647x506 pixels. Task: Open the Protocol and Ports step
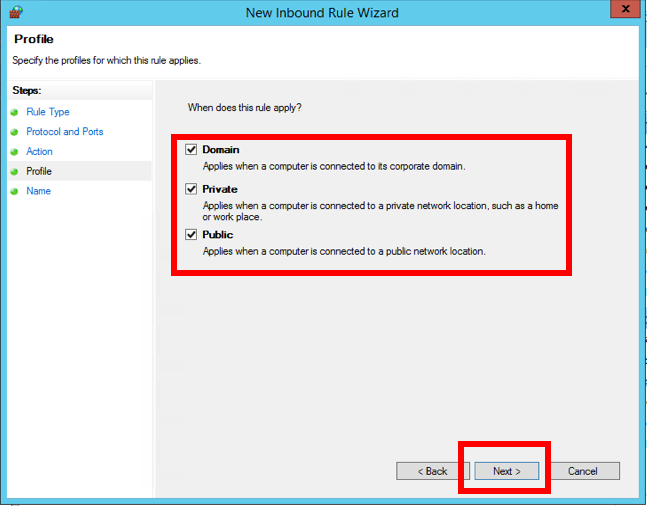[64, 132]
